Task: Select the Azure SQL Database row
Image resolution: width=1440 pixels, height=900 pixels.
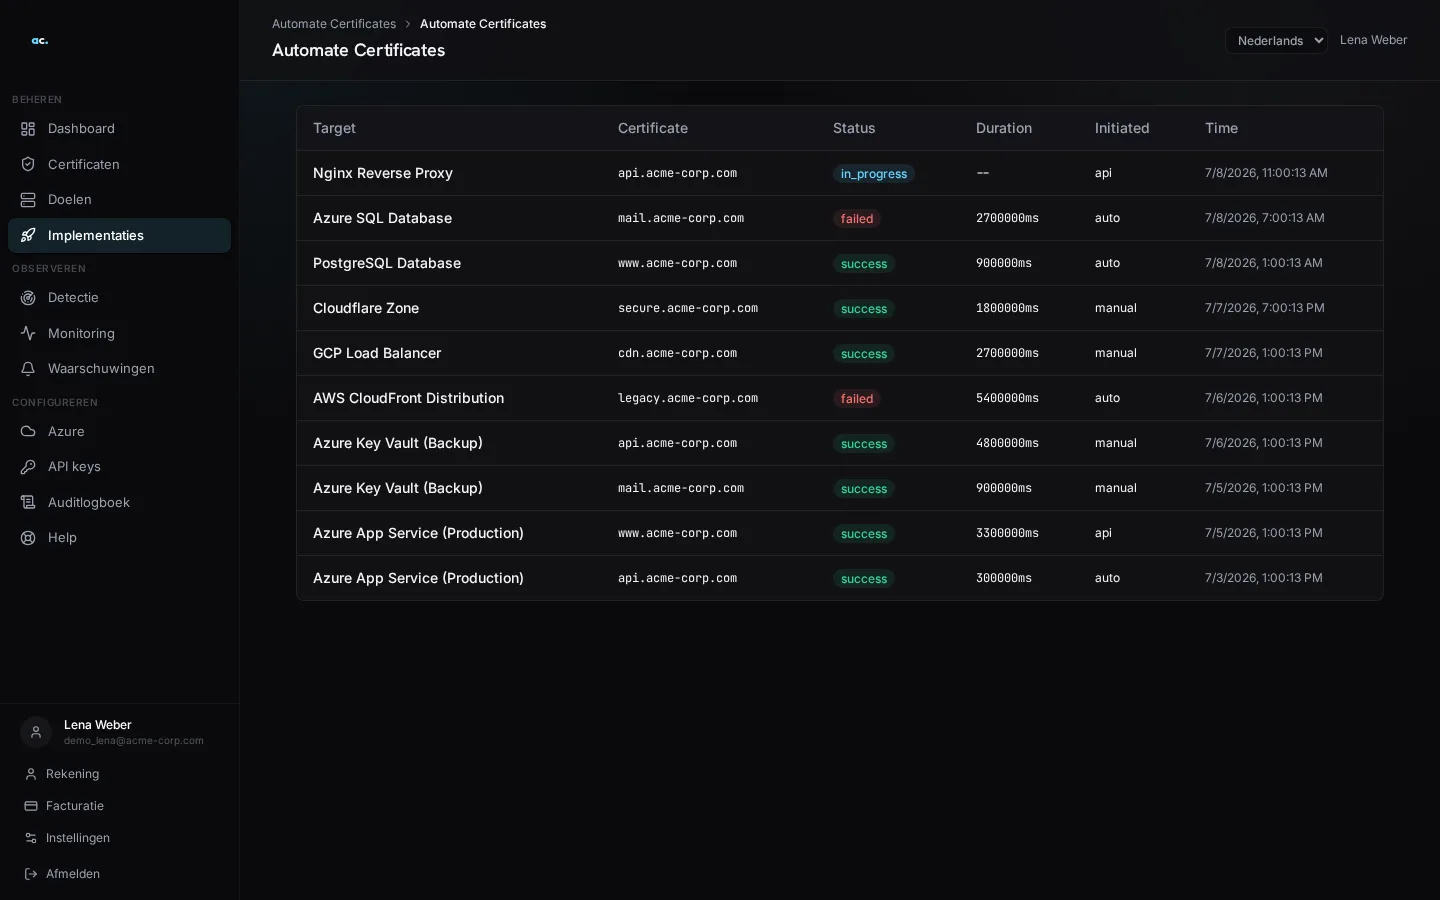Action: click(x=840, y=218)
